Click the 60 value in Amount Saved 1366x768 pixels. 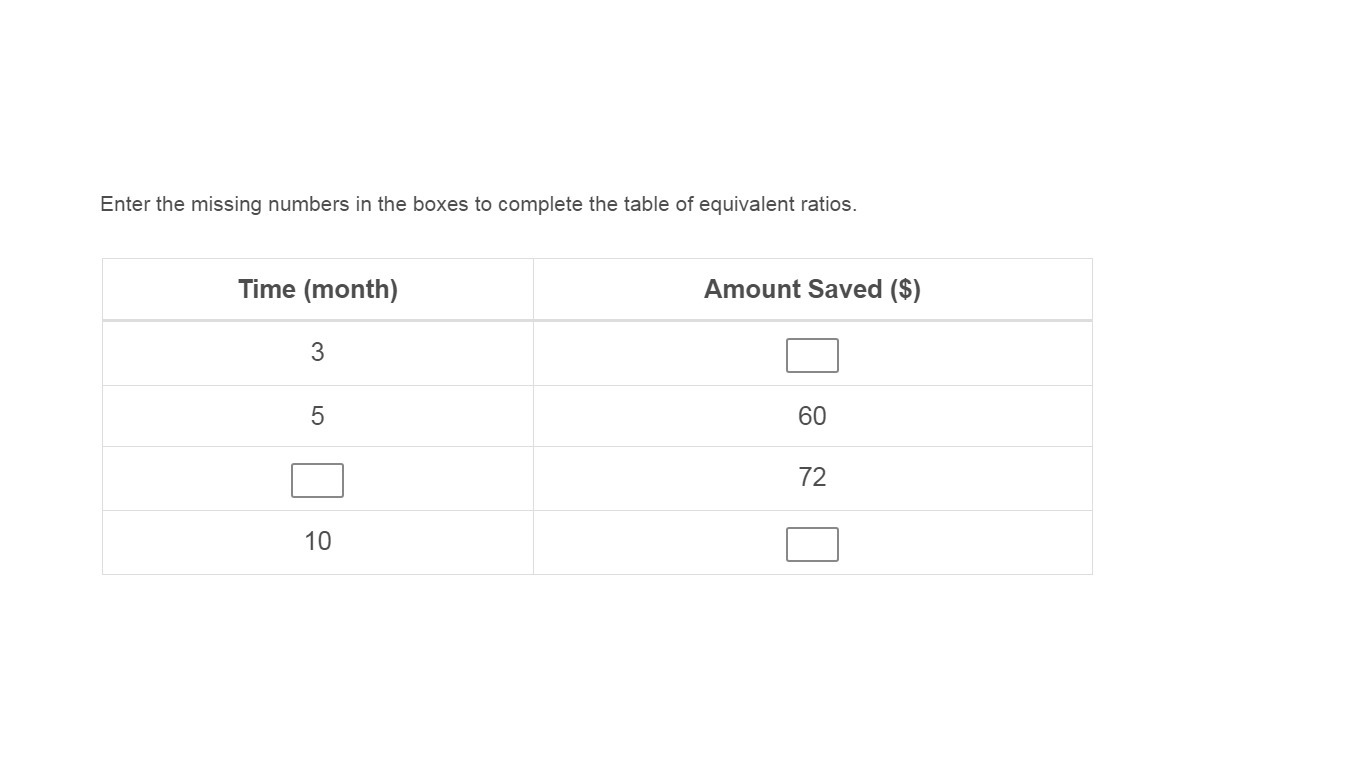(x=812, y=416)
